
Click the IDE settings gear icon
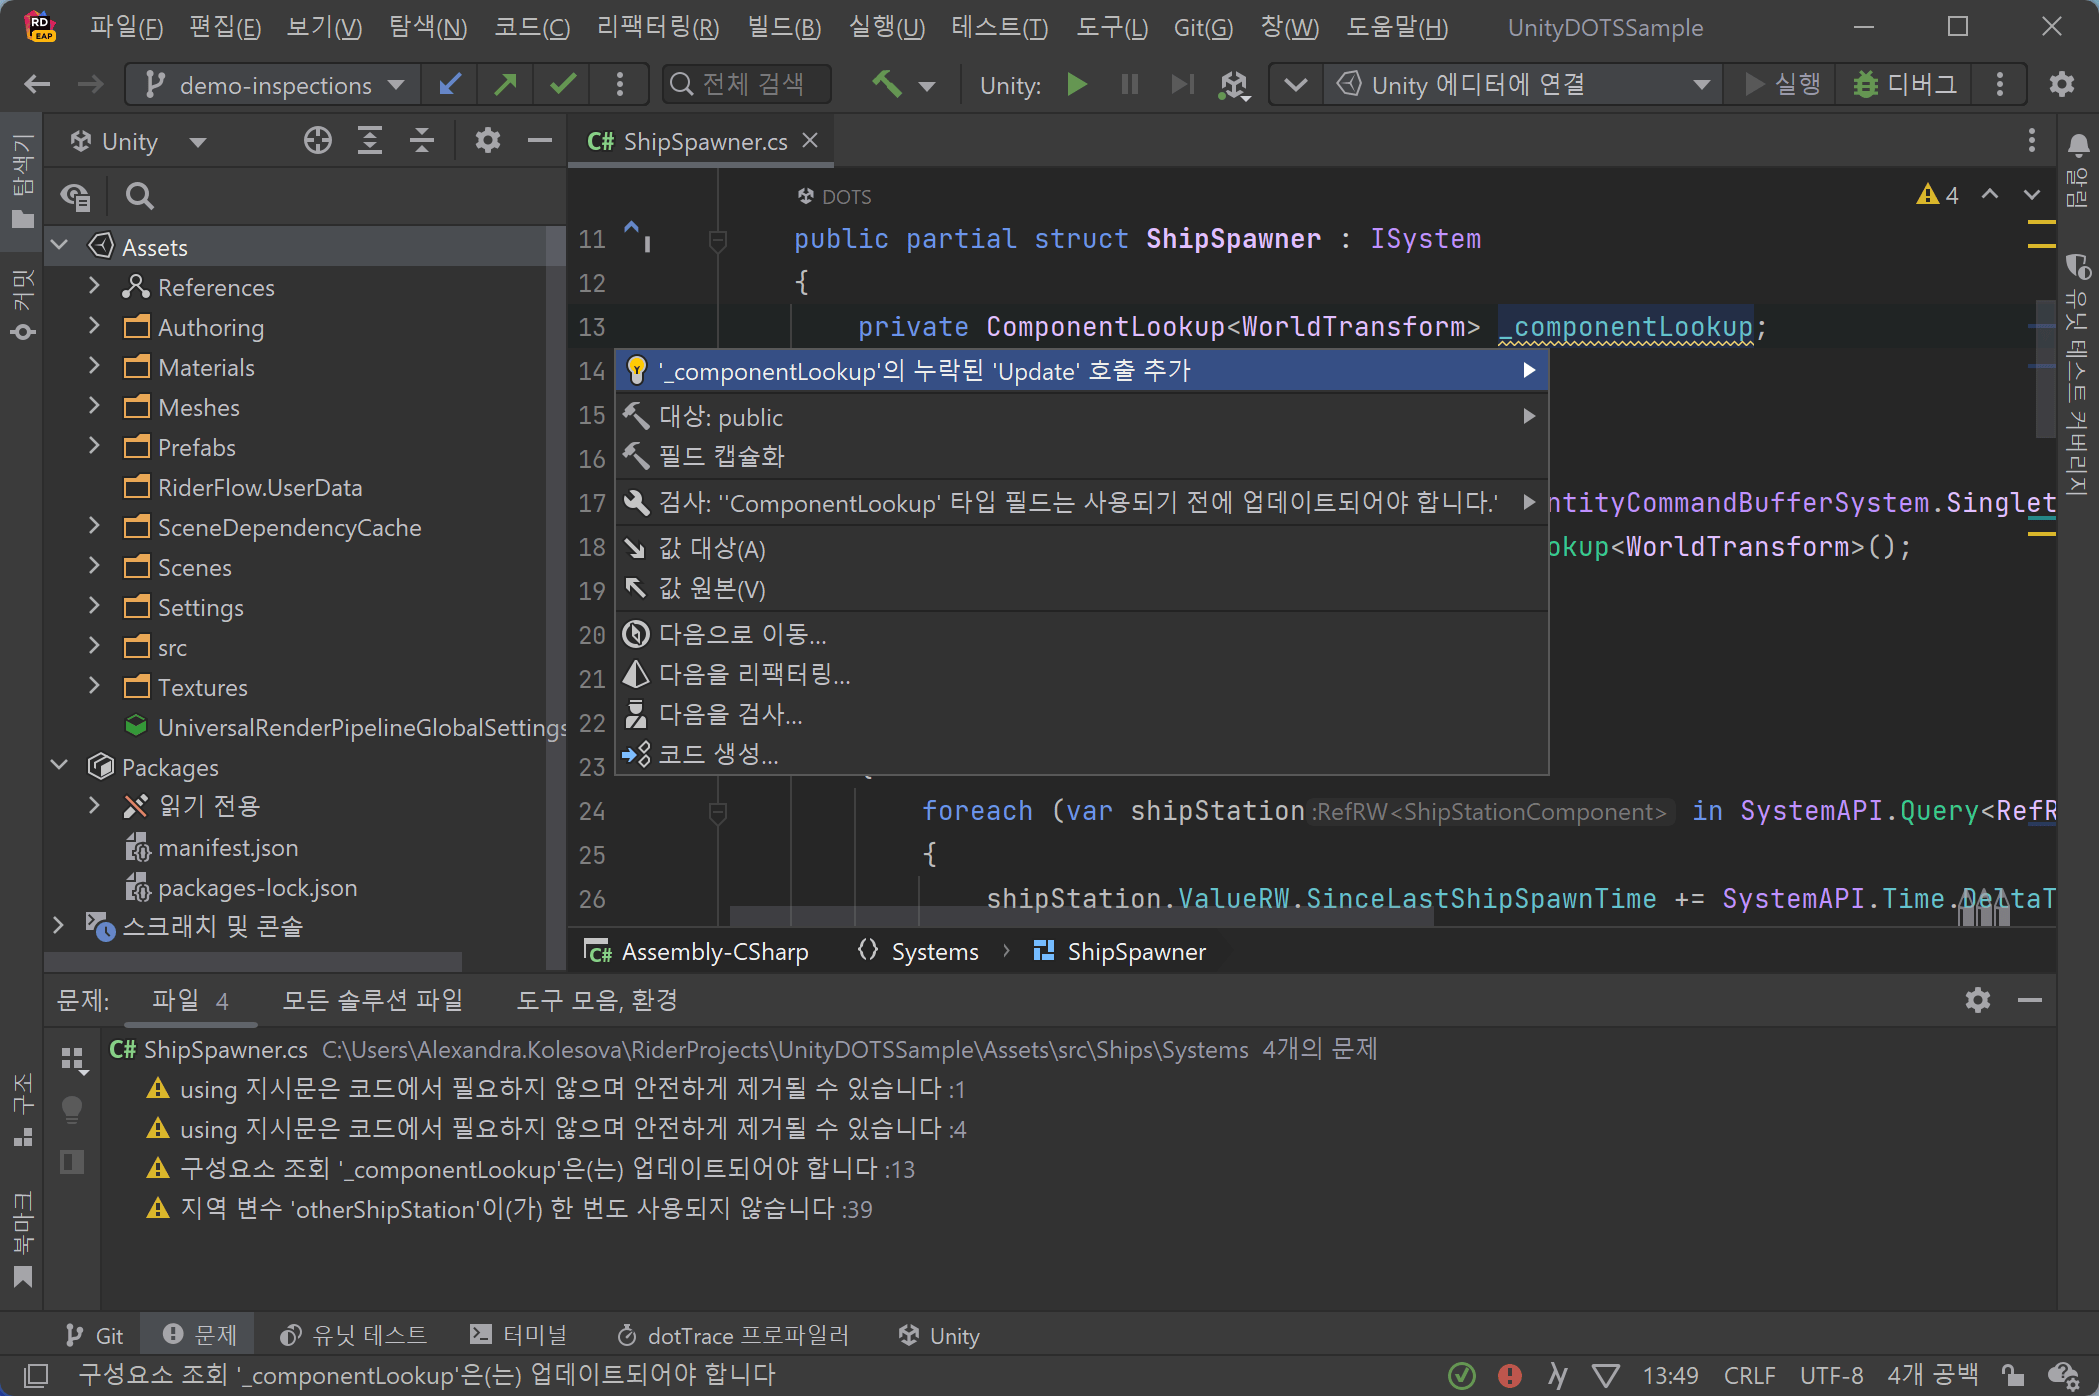coord(2061,85)
